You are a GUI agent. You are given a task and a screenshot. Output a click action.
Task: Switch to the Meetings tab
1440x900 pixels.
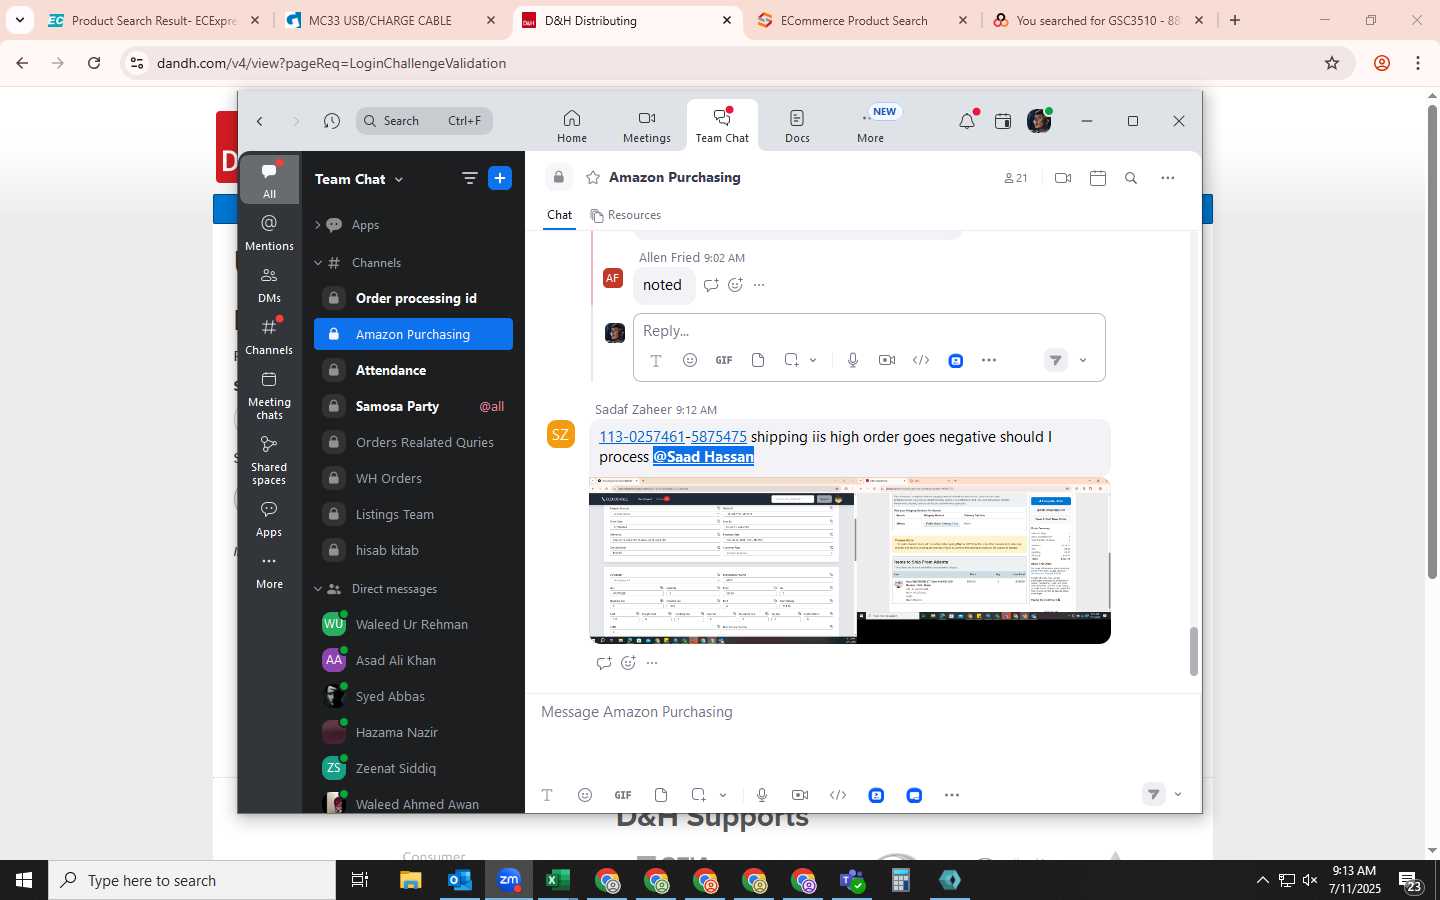pyautogui.click(x=647, y=126)
